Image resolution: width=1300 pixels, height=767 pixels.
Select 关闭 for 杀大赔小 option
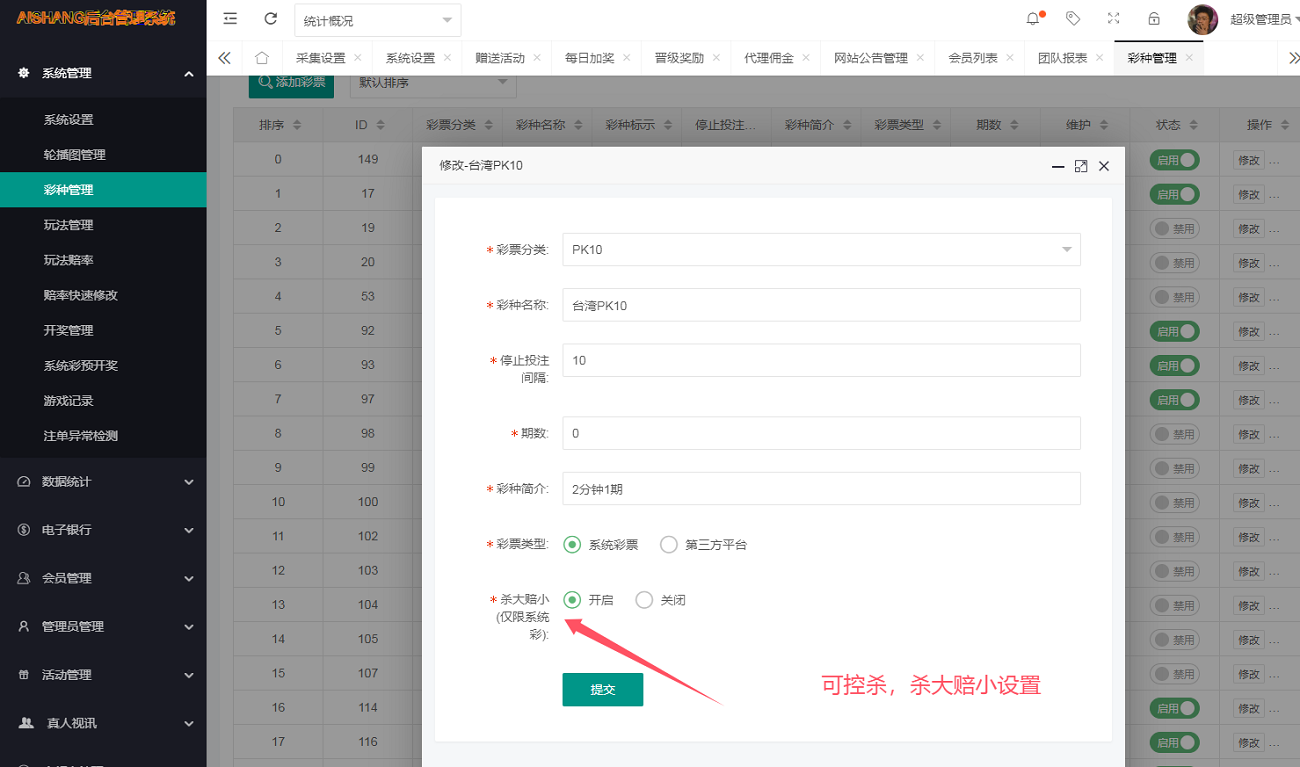point(645,600)
